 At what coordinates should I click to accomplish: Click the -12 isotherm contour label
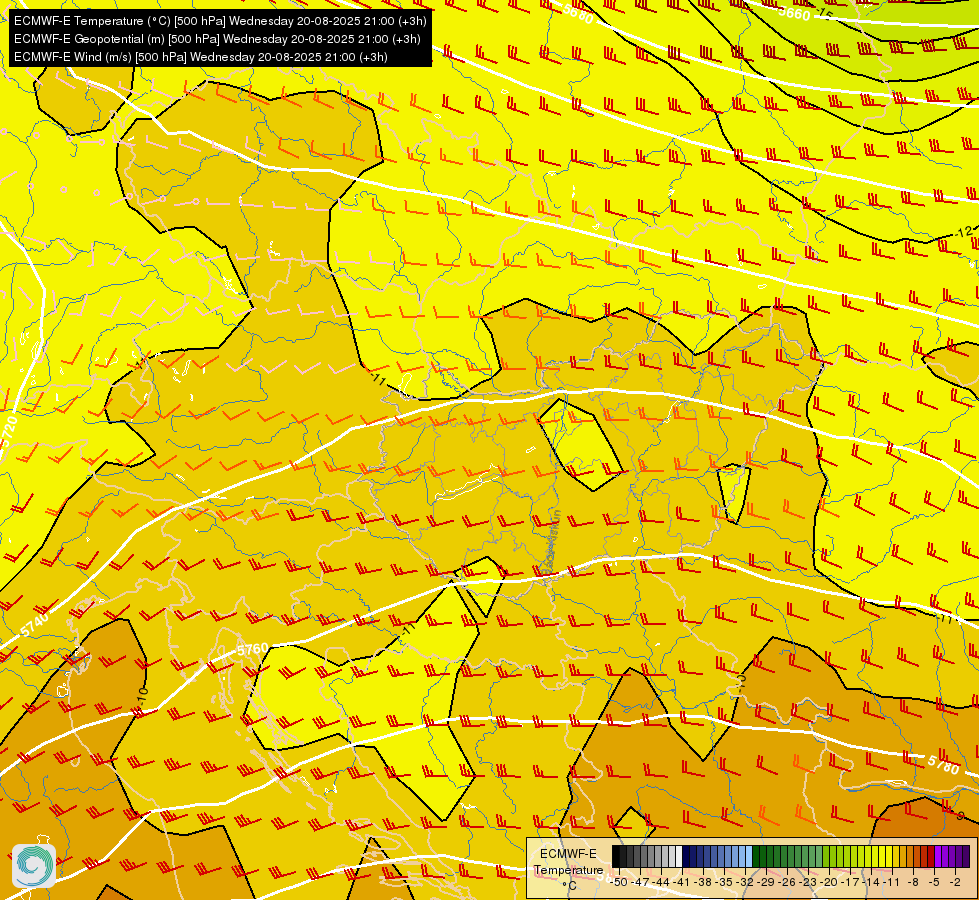pyautogui.click(x=964, y=232)
